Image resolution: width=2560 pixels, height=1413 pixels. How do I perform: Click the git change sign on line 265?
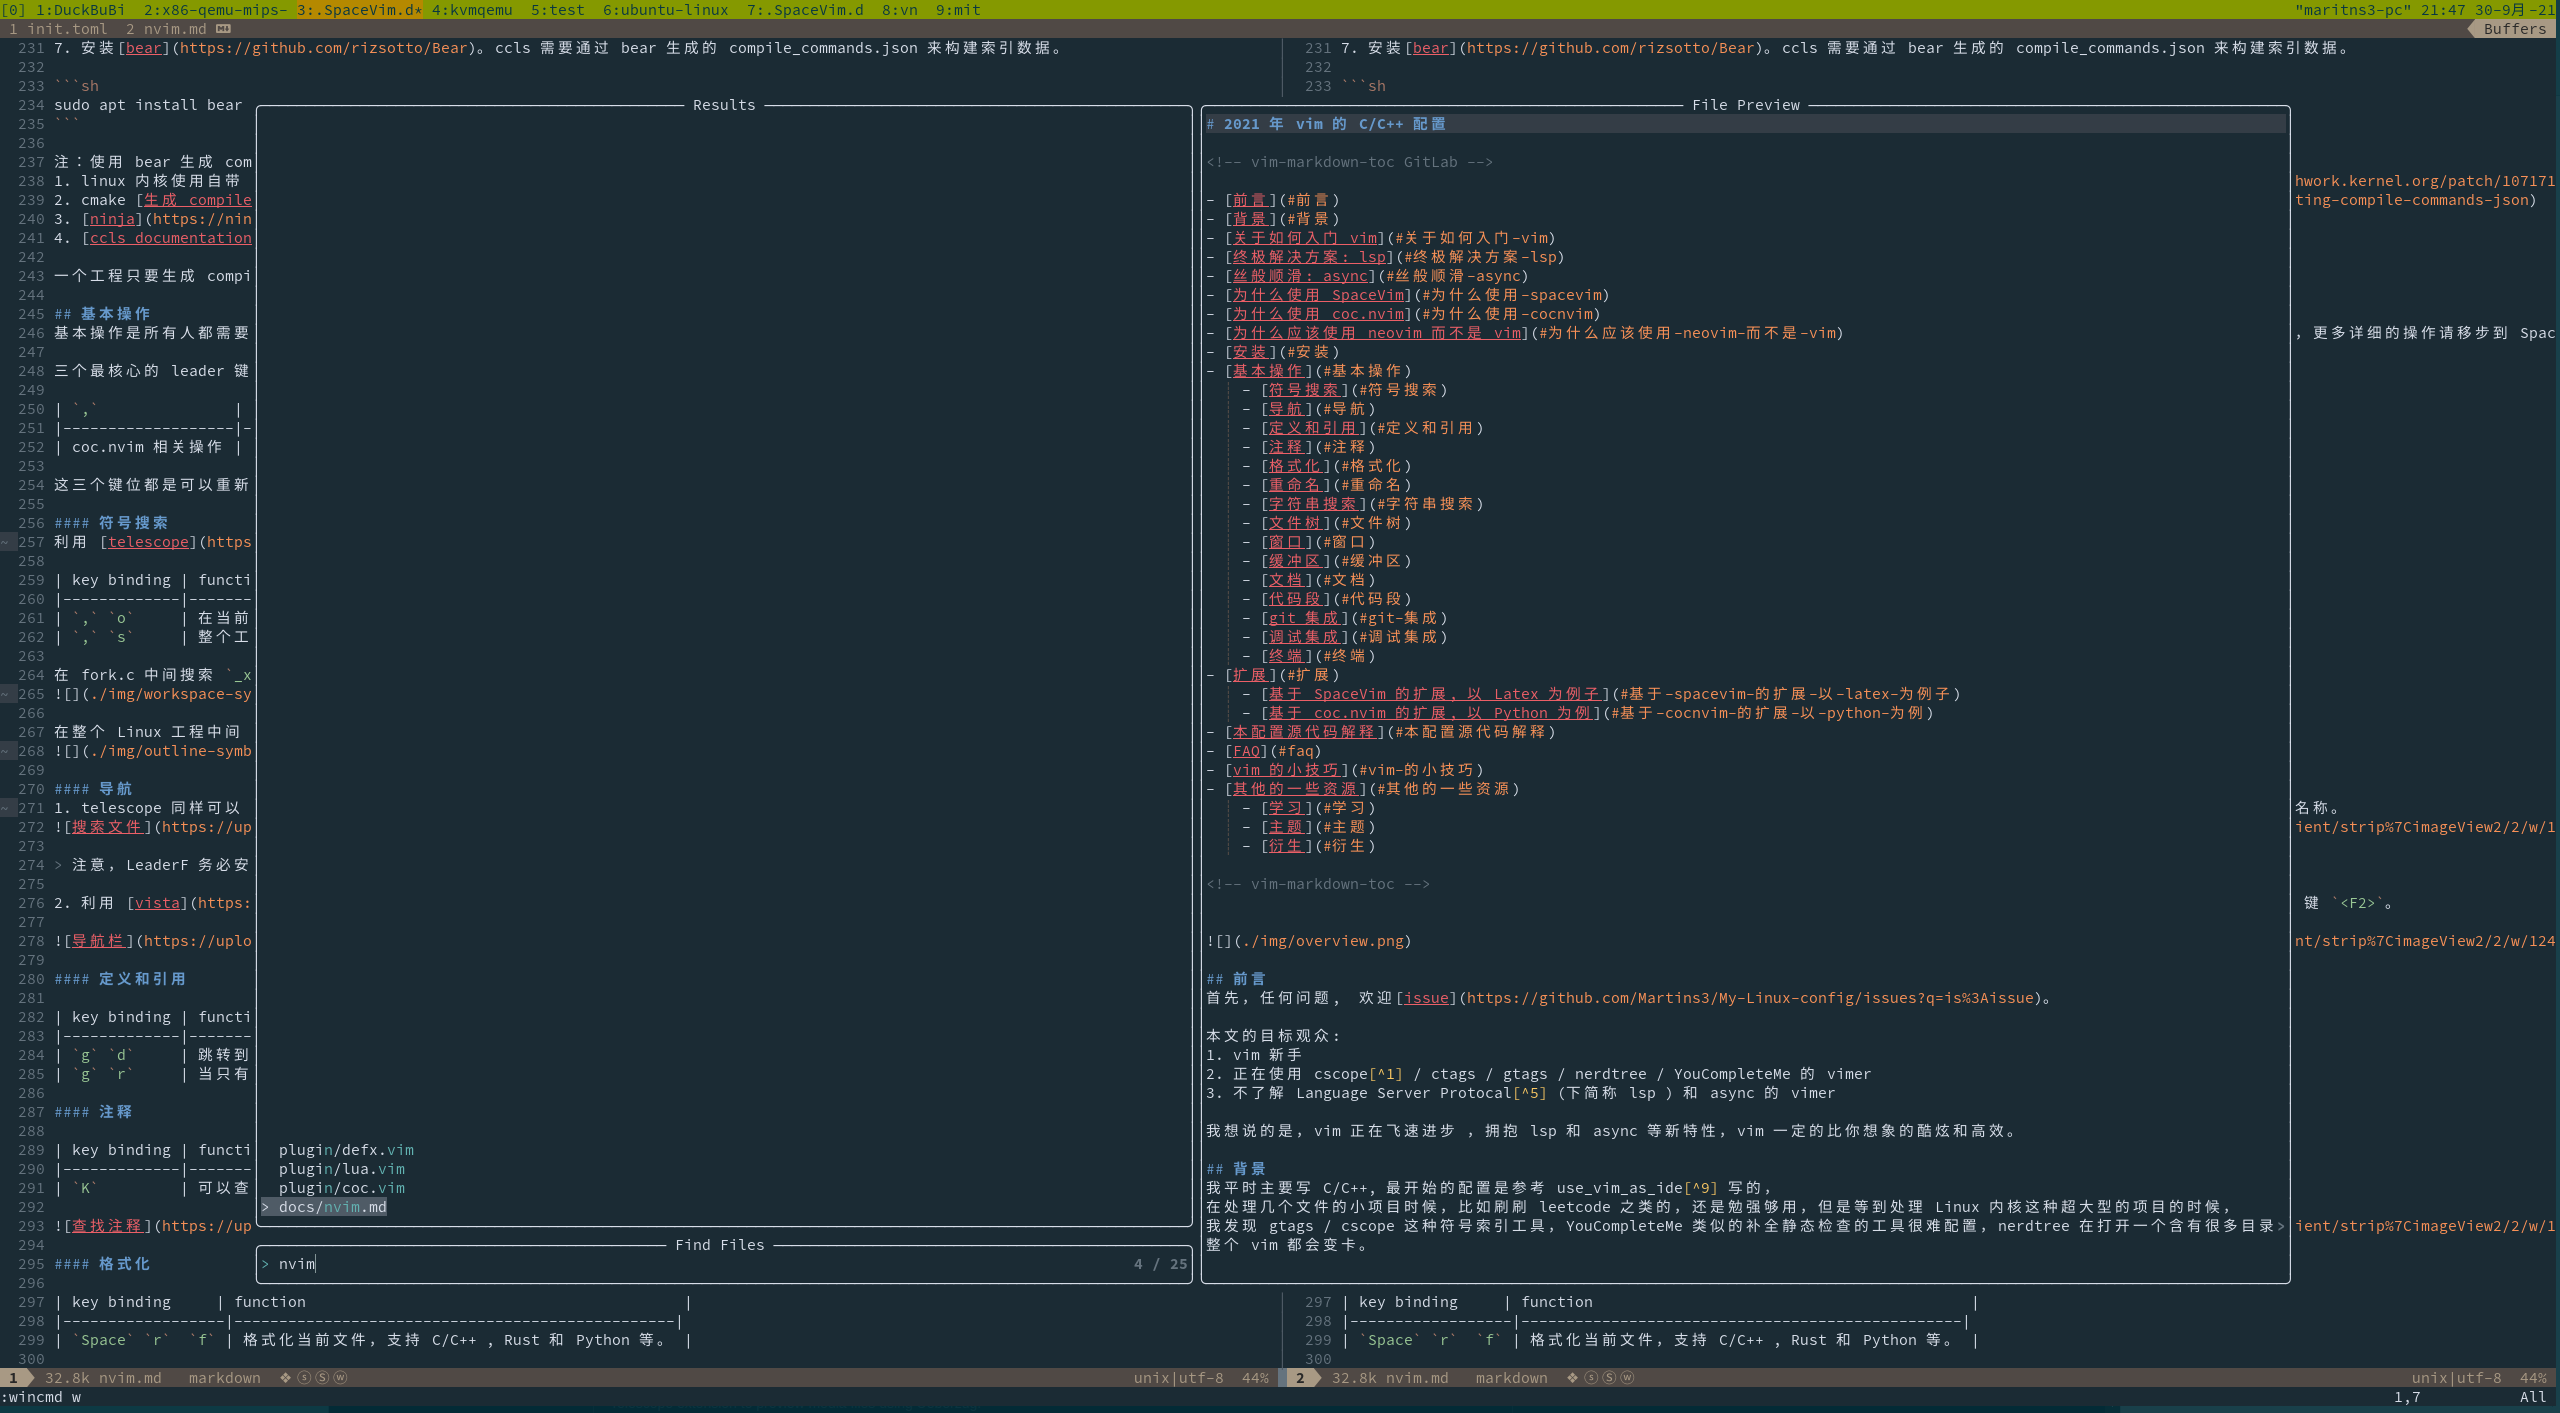5,694
